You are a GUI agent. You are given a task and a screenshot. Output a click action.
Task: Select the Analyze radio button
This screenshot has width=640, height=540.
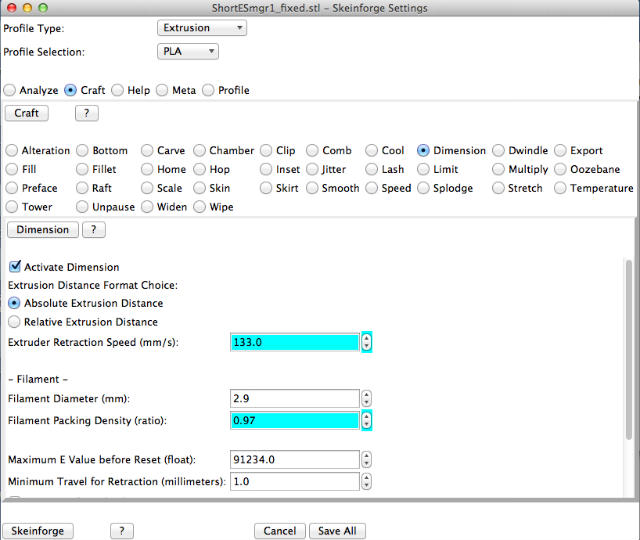coord(10,90)
